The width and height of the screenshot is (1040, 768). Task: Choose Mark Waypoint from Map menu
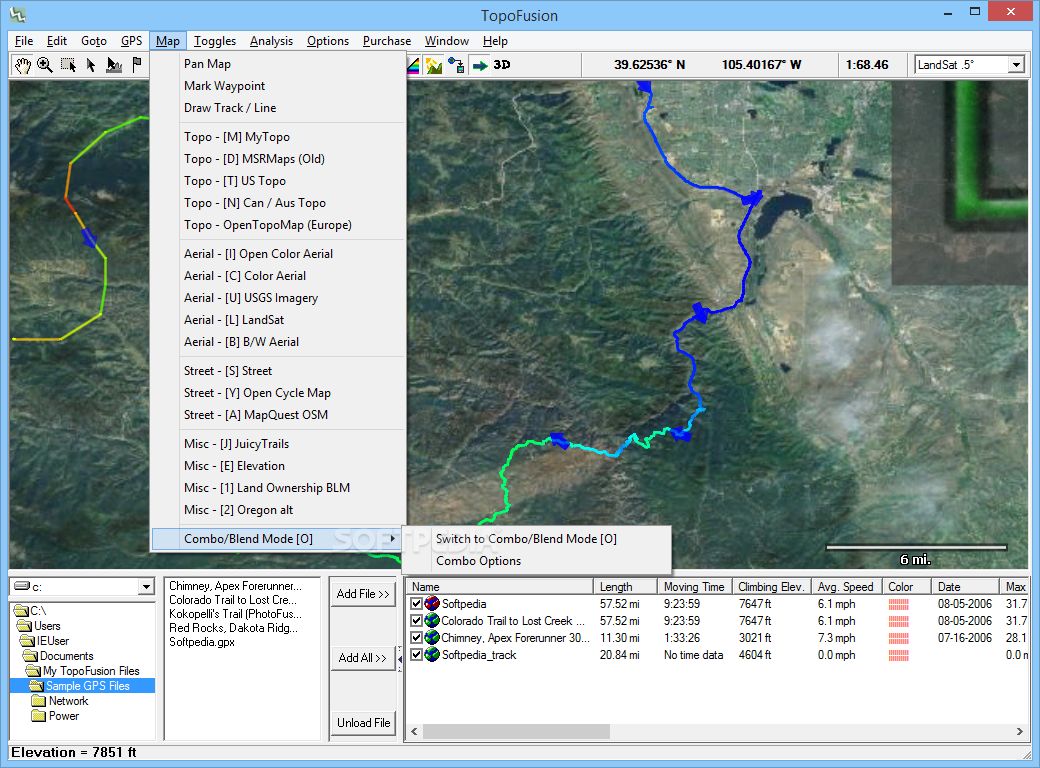pyautogui.click(x=224, y=86)
